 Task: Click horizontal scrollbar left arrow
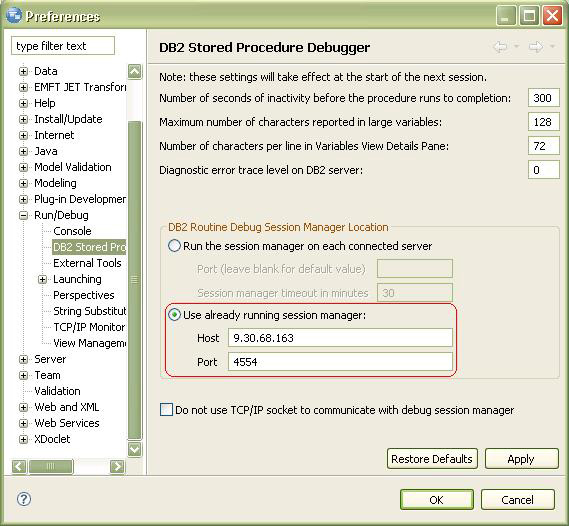[x=19, y=466]
